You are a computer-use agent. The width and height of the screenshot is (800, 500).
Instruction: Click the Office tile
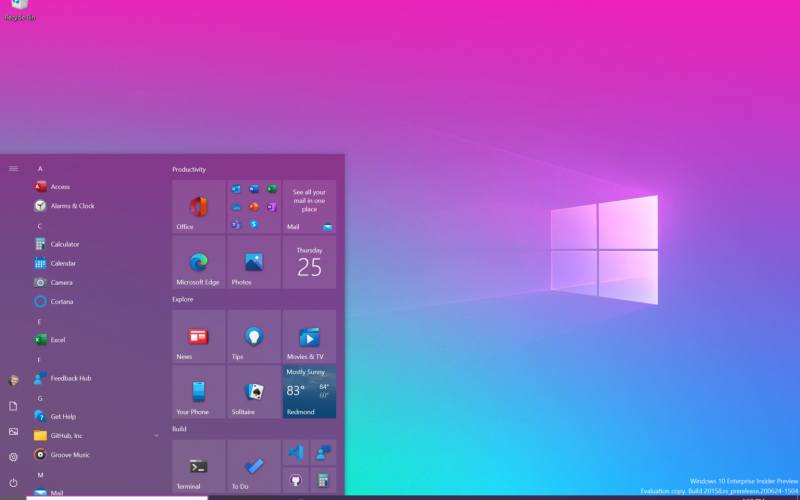tap(199, 207)
